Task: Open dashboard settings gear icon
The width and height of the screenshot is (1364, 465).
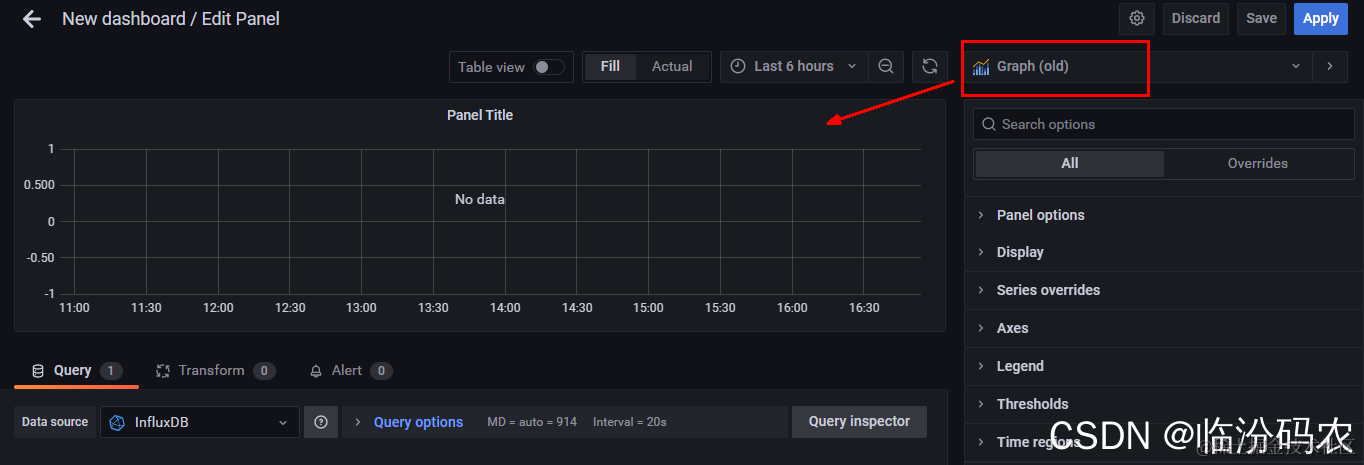Action: (x=1137, y=18)
